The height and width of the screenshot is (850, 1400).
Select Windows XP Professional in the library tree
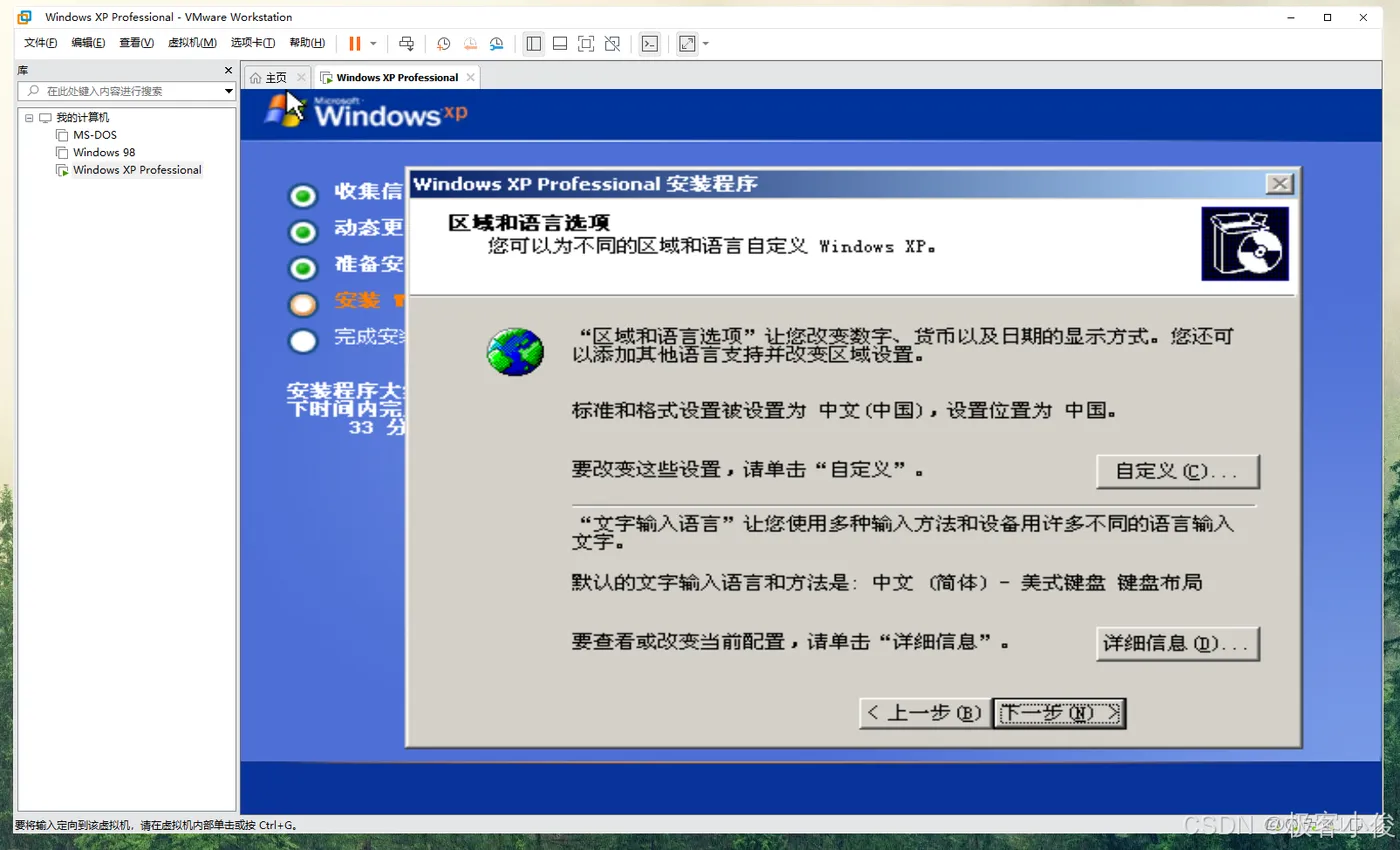pyautogui.click(x=137, y=170)
